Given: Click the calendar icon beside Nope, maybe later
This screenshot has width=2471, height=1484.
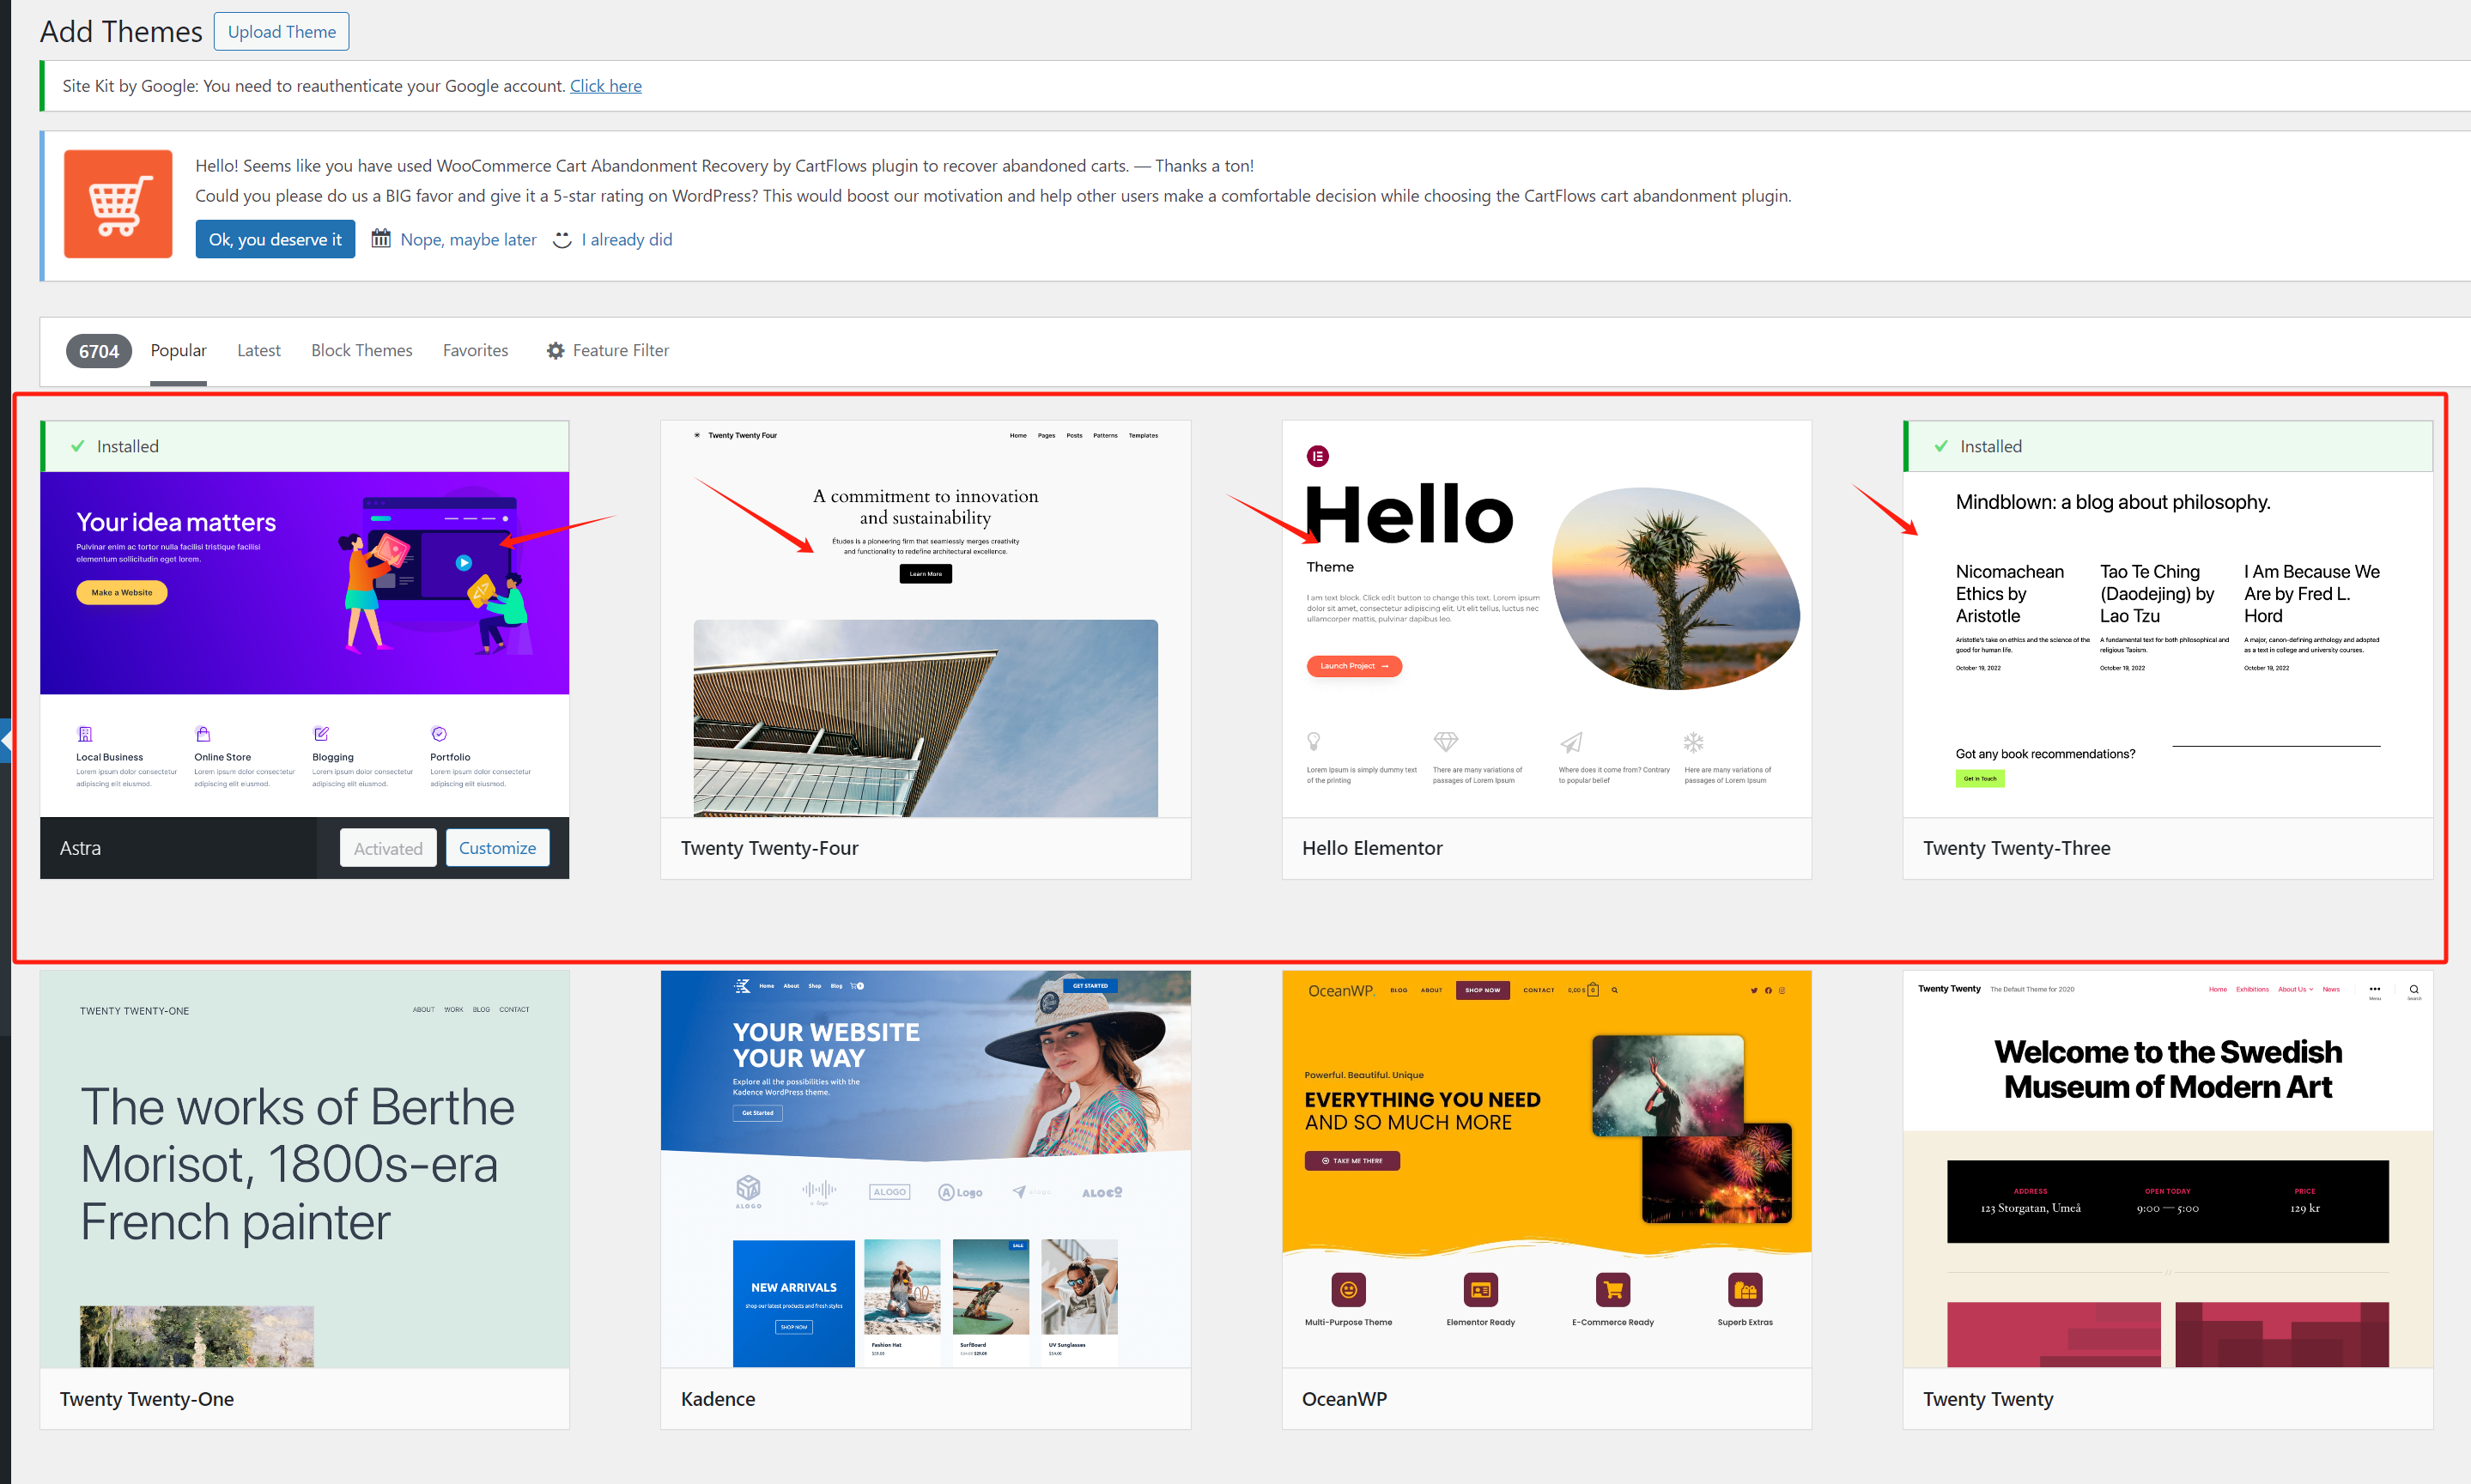Looking at the screenshot, I should pyautogui.click(x=380, y=239).
